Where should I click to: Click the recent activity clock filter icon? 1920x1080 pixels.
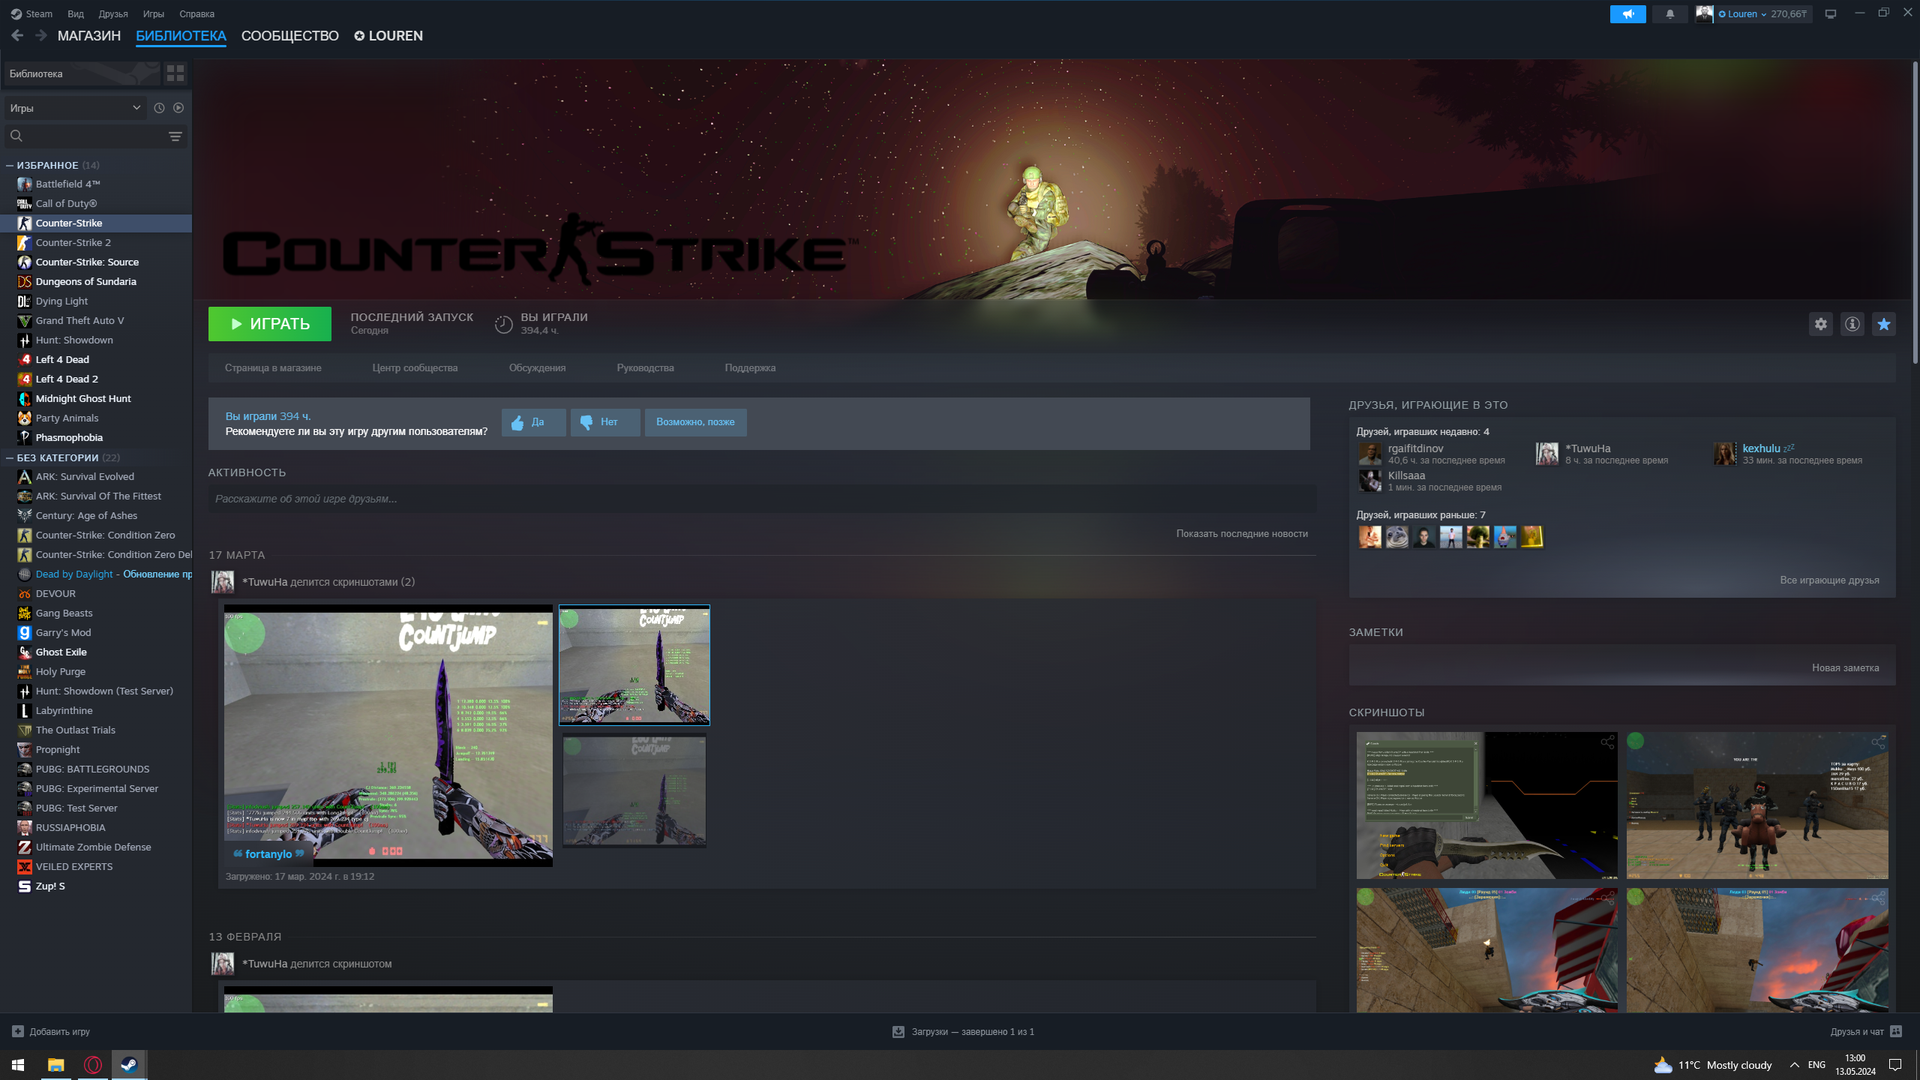pos(159,108)
